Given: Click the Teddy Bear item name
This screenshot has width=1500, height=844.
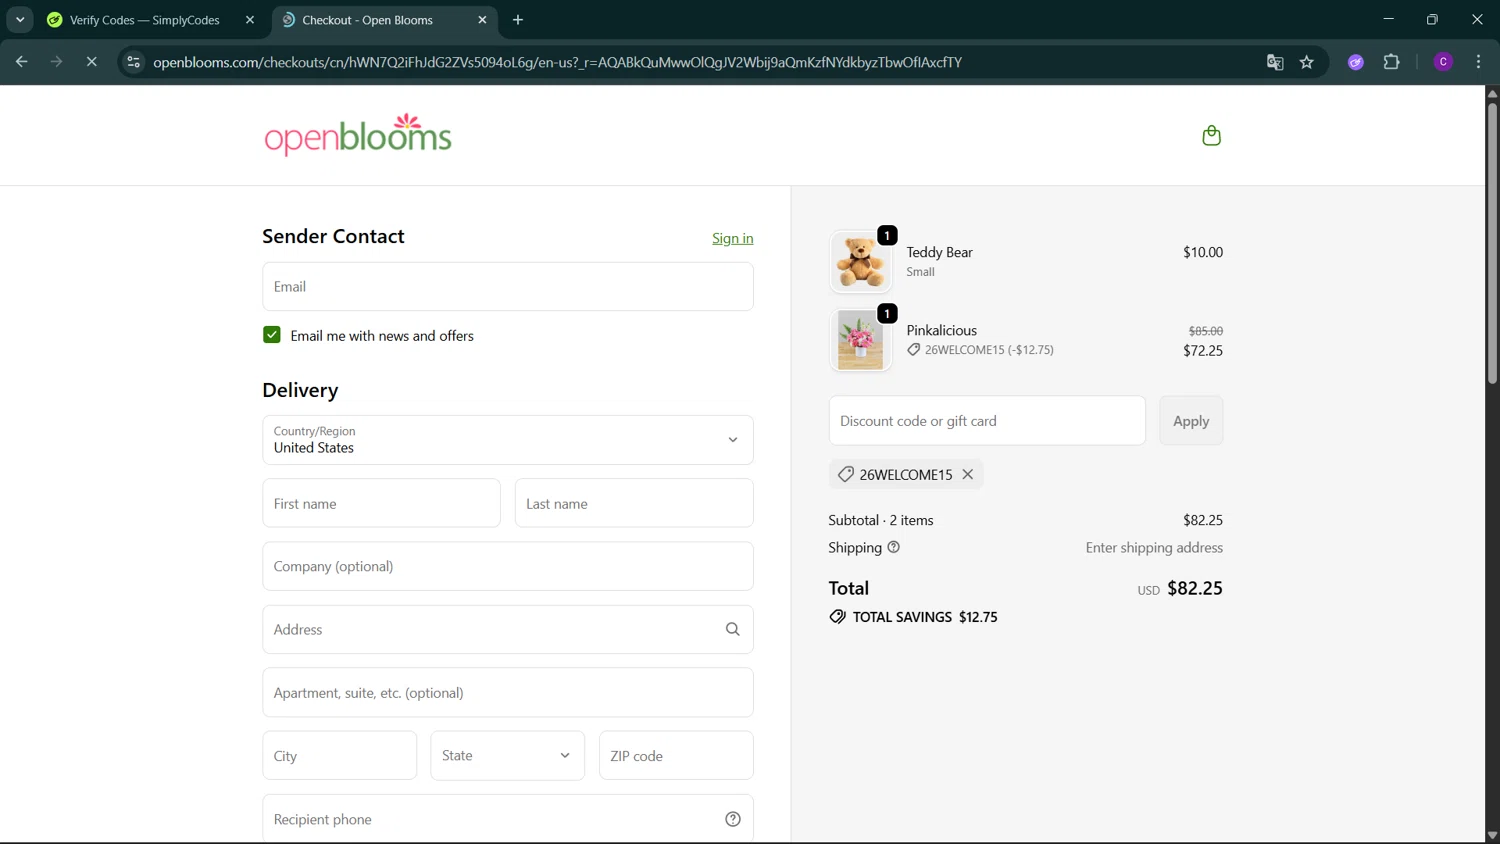Looking at the screenshot, I should [x=939, y=252].
